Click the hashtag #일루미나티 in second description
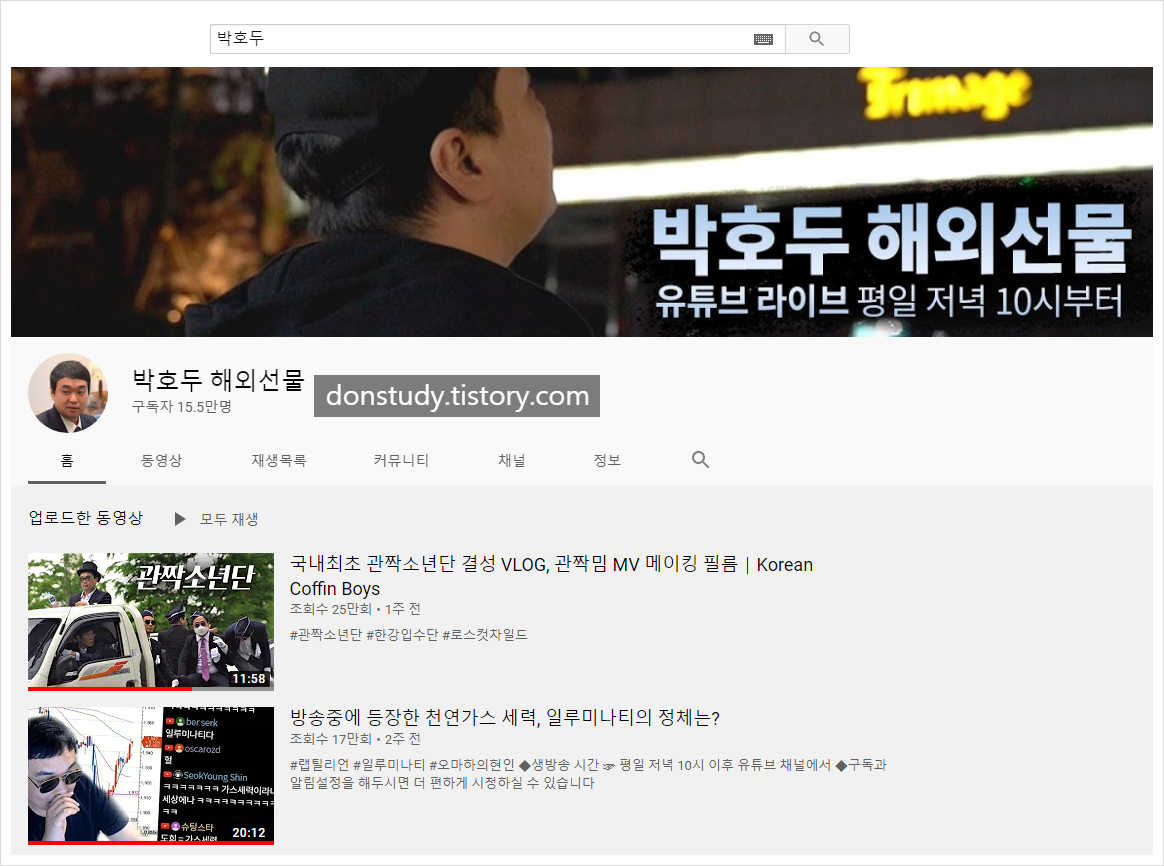1164x866 pixels. click(x=389, y=765)
